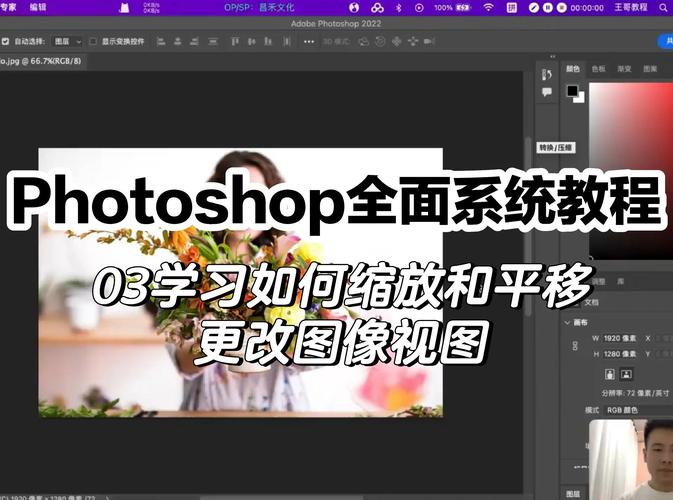Click the globe icon in menu bar
This screenshot has width=673, height=500.
tap(354, 7)
